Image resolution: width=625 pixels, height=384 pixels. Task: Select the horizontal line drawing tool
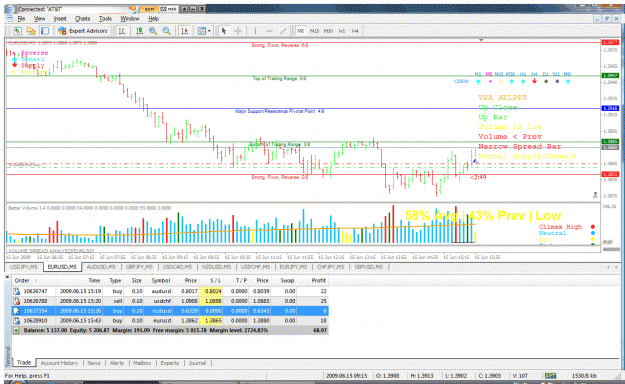[x=269, y=31]
